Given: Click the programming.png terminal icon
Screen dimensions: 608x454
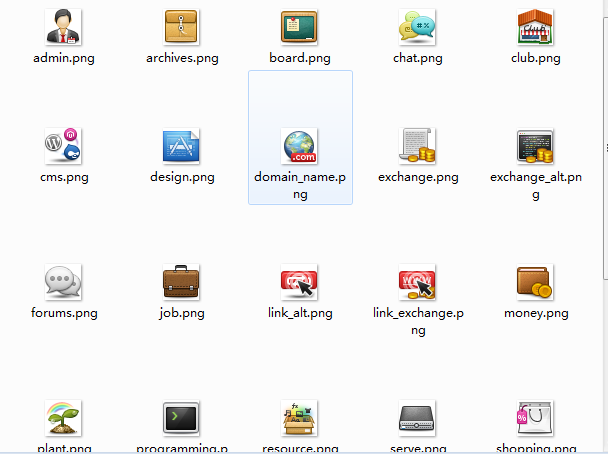Looking at the screenshot, I should tap(181, 418).
